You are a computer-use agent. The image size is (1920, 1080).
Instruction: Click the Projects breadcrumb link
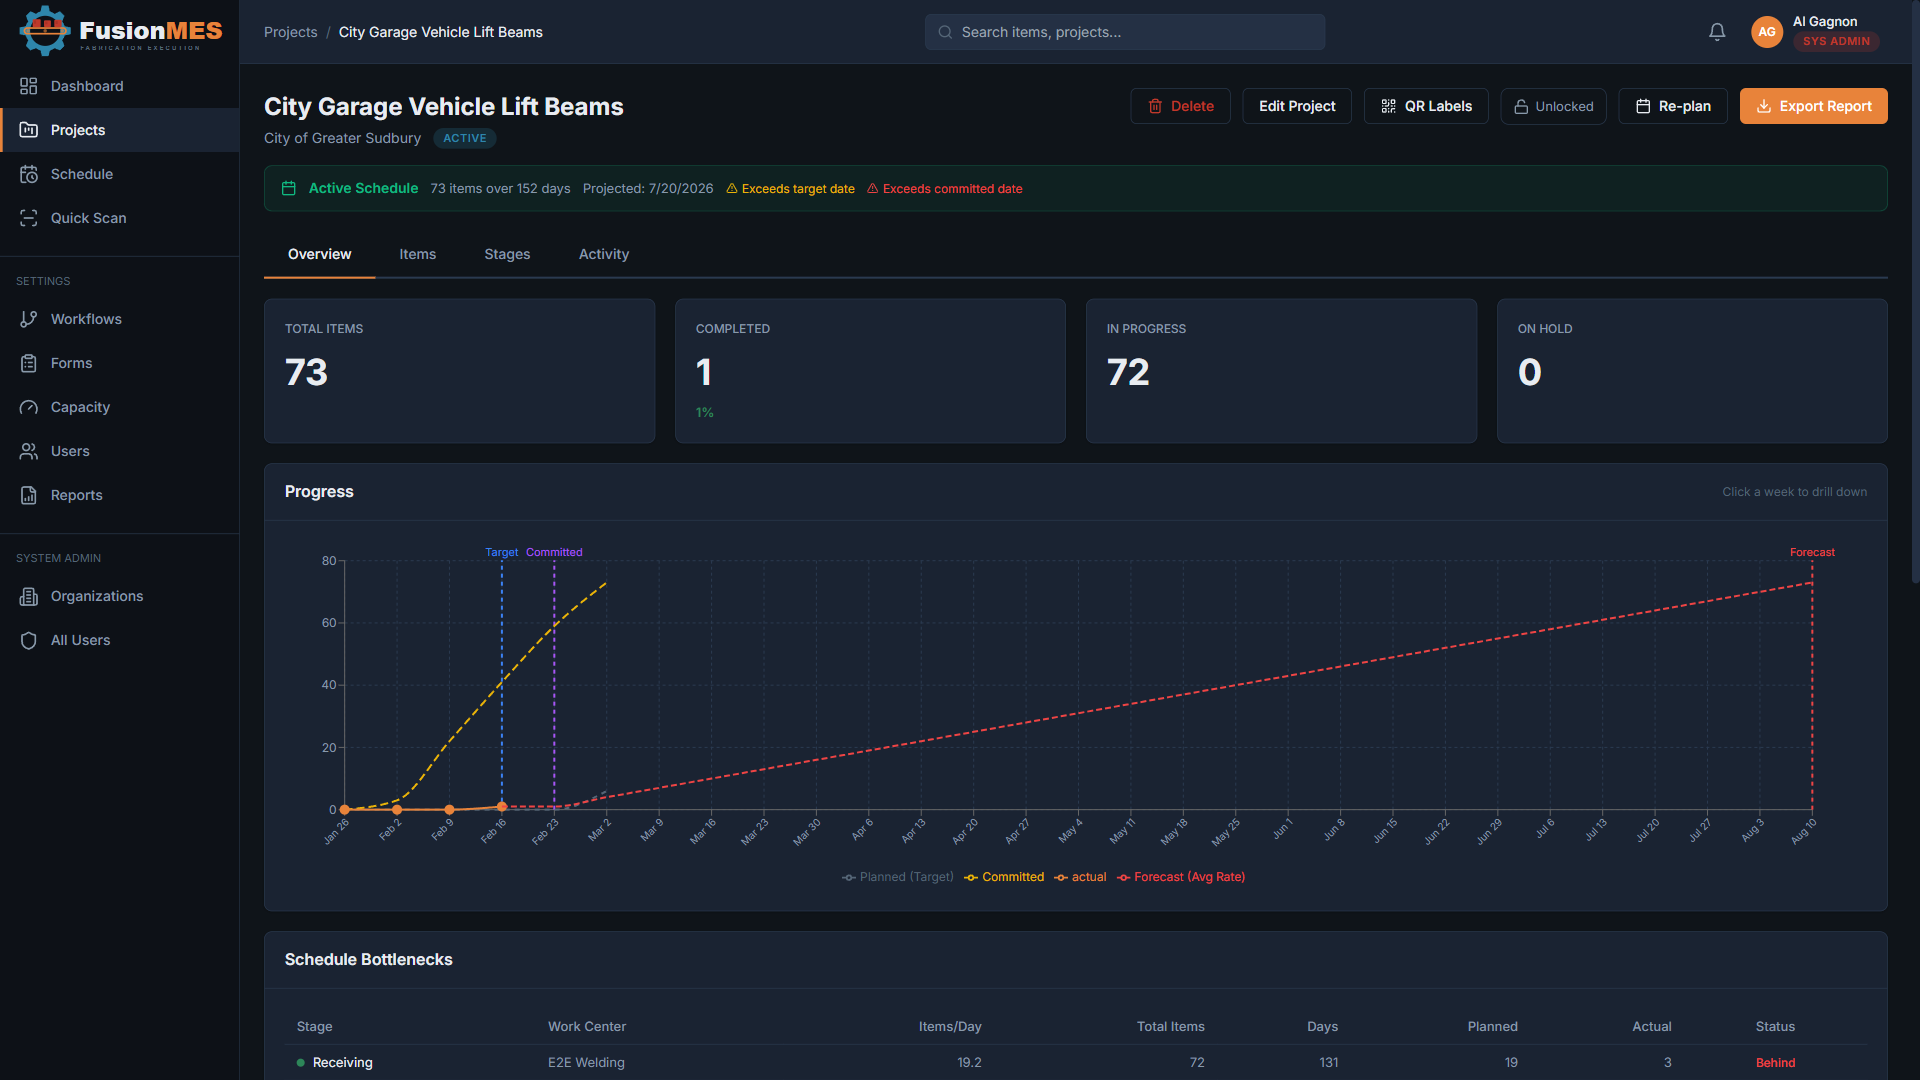[290, 32]
